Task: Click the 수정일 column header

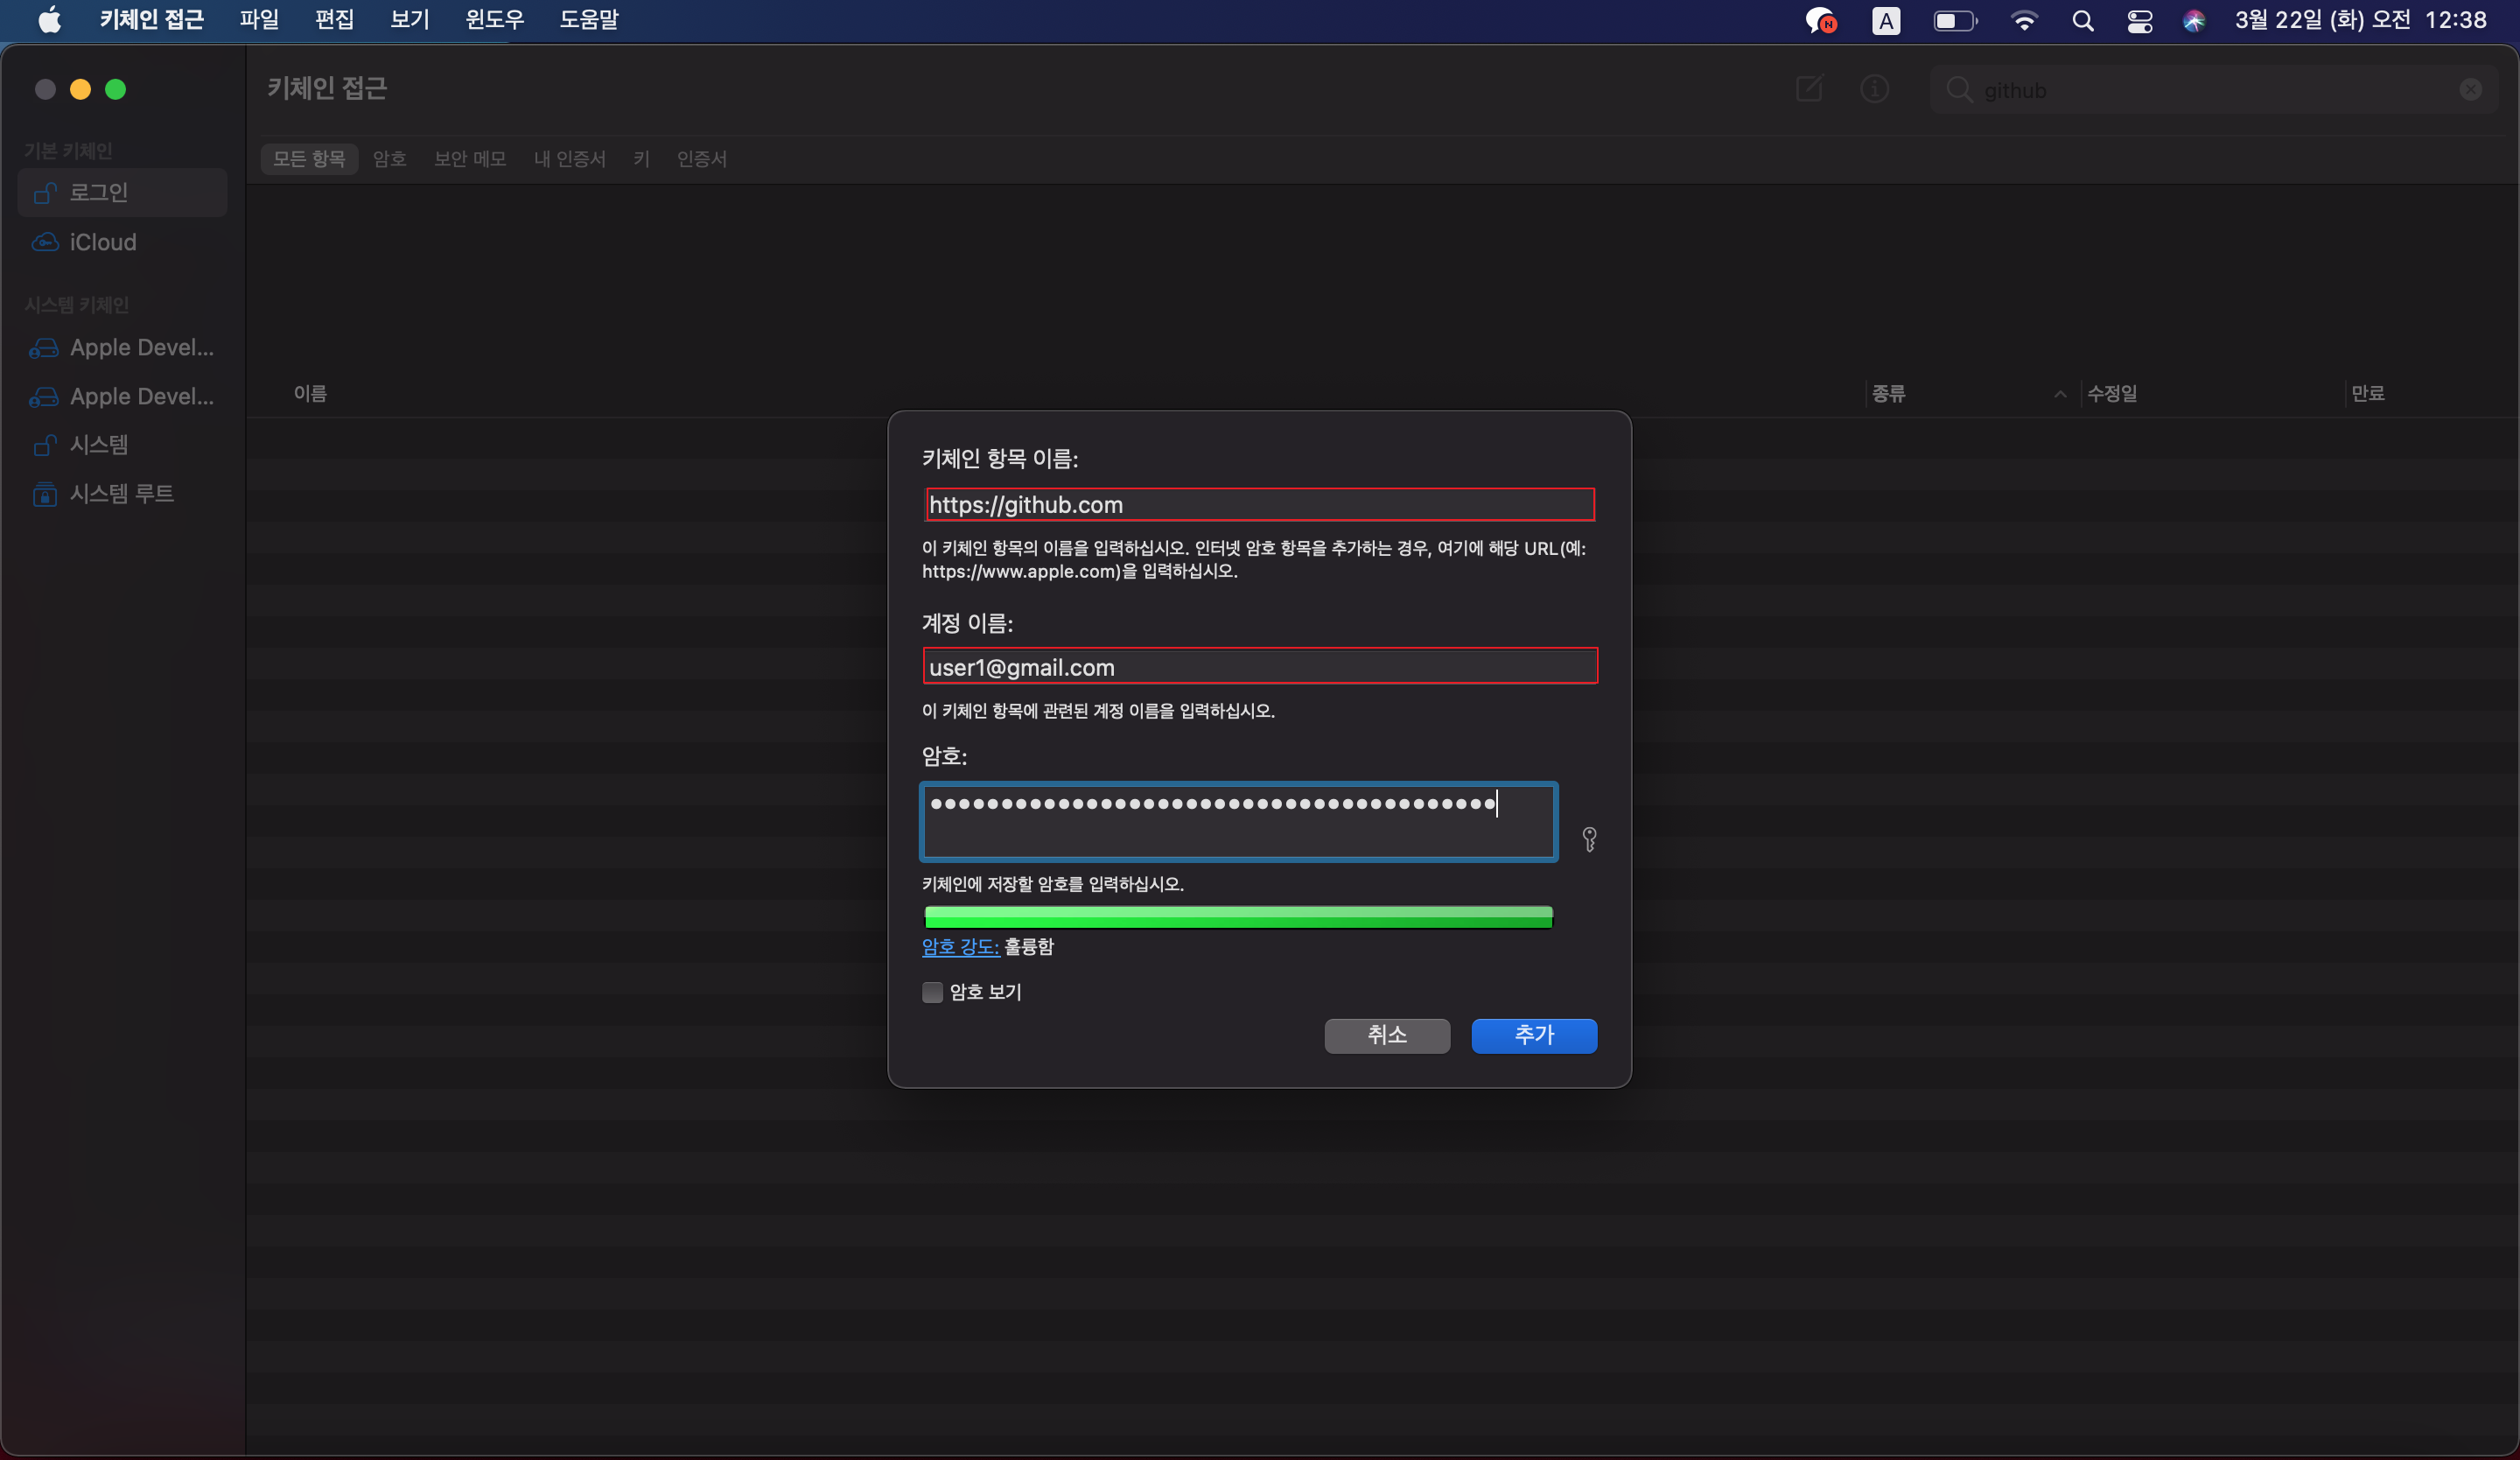Action: 2112,394
